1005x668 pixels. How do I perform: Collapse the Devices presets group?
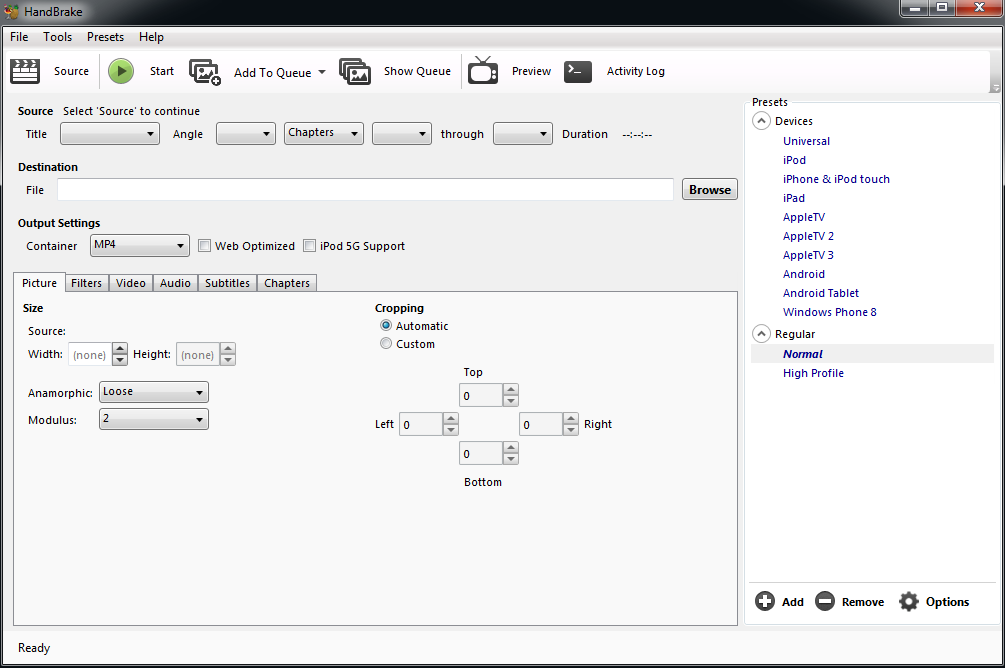pyautogui.click(x=761, y=121)
